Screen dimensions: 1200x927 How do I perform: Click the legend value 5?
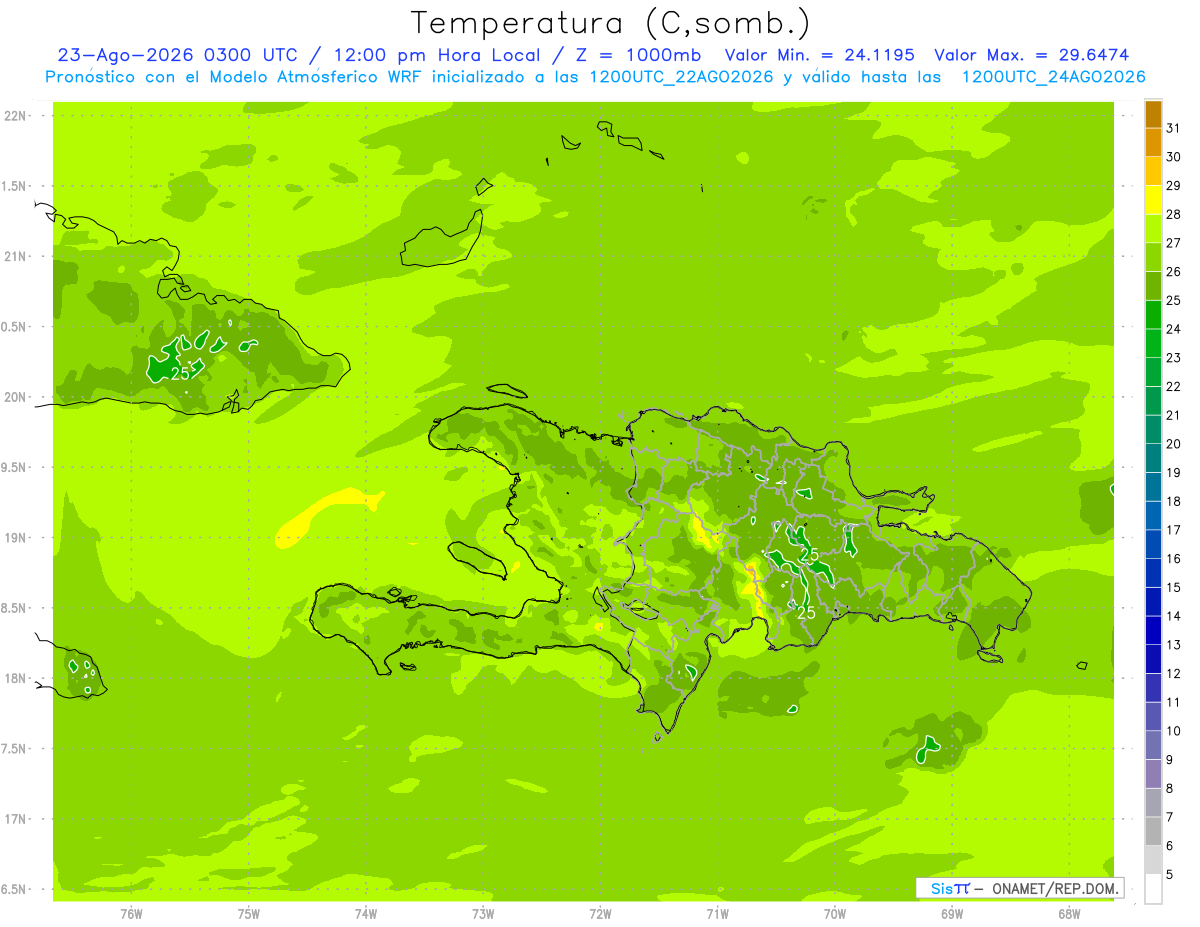(x=1170, y=876)
